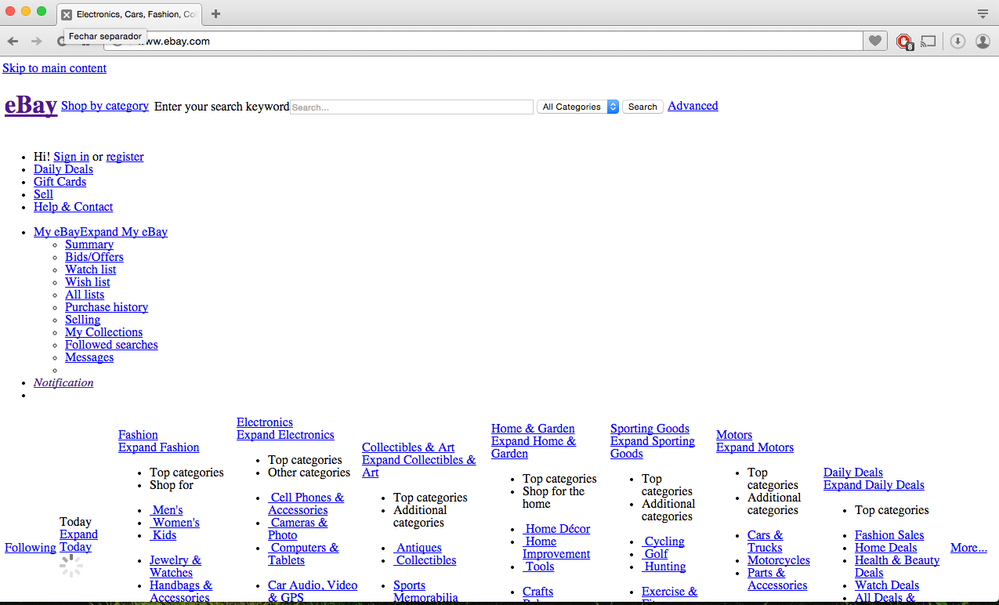The image size is (999, 605).
Task: Open the Adblock extension icon
Action: point(904,41)
